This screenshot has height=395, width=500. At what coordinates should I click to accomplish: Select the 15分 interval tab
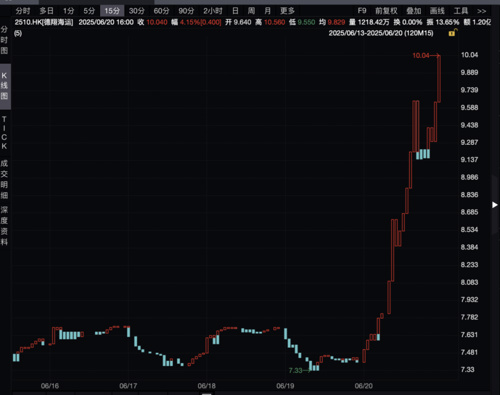point(112,11)
